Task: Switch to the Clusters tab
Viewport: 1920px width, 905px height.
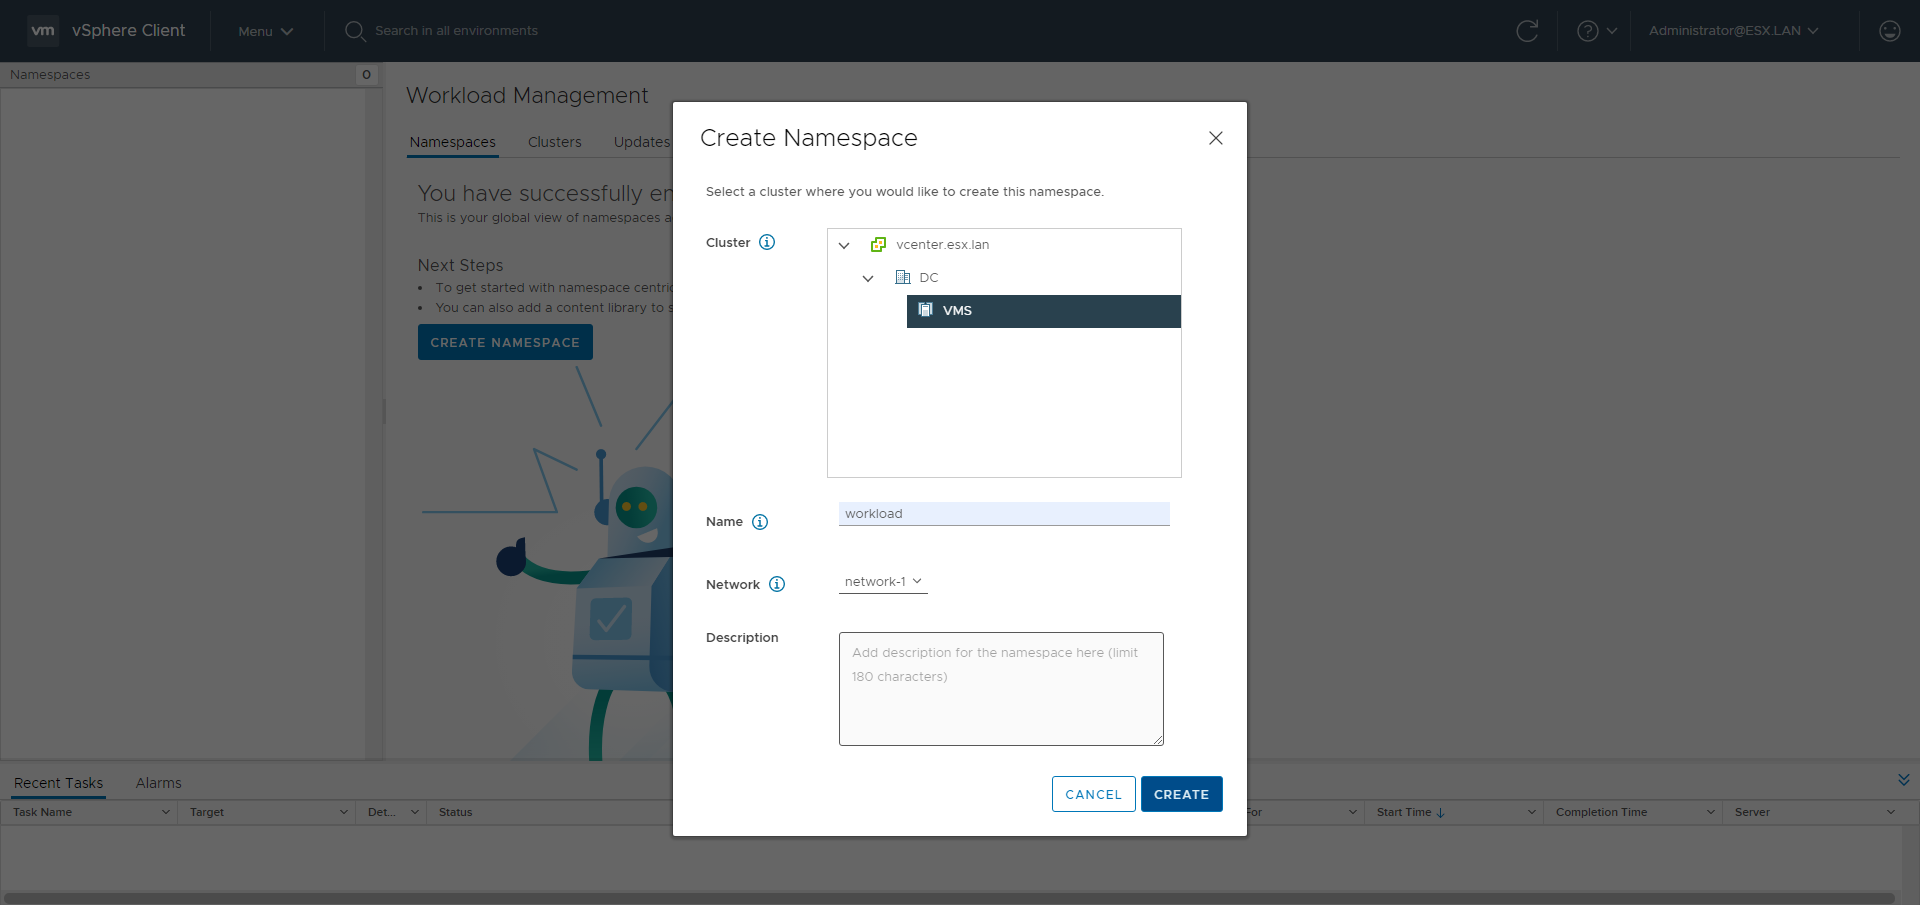Action: tap(554, 142)
